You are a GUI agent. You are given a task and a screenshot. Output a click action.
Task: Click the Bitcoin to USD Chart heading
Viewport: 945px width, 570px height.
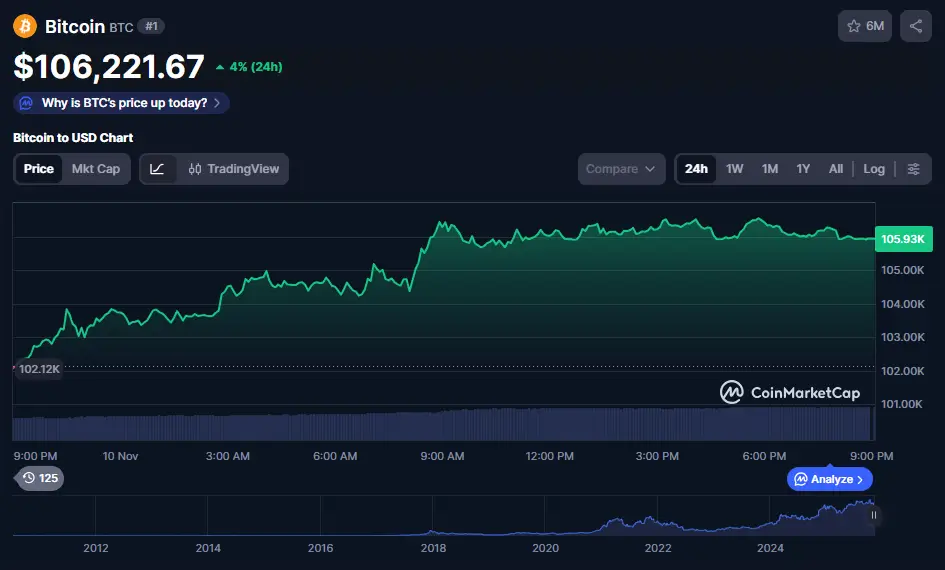(x=73, y=138)
